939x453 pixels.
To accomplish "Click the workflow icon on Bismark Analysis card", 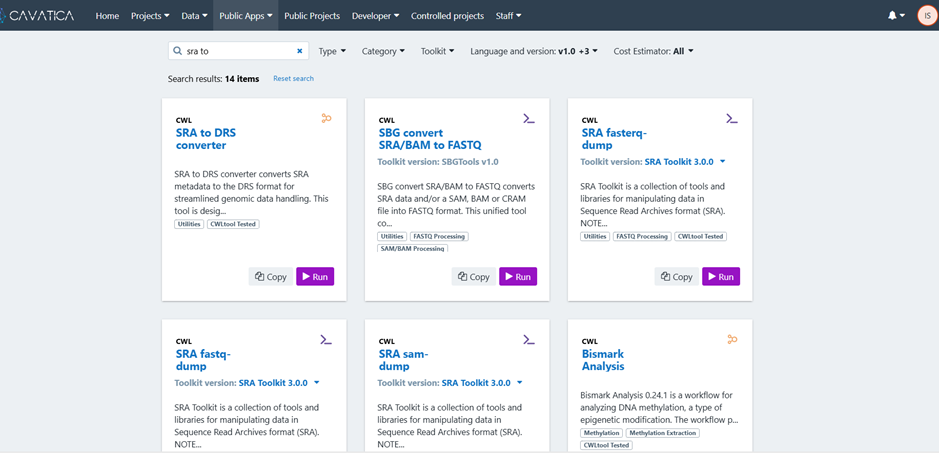I will coord(732,339).
